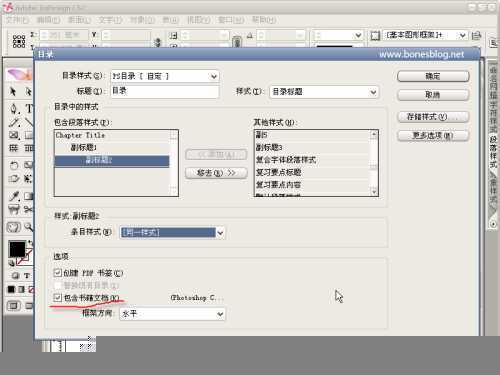Click up arrow of 其他样式 scrollbar
500x375 pixels.
coord(374,134)
